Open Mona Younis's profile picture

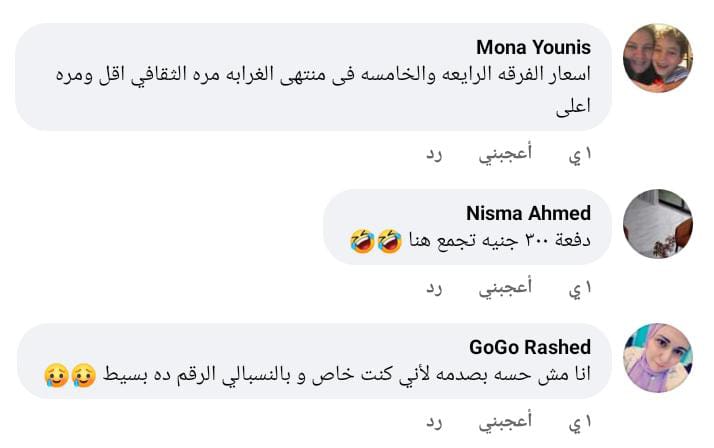click(657, 58)
